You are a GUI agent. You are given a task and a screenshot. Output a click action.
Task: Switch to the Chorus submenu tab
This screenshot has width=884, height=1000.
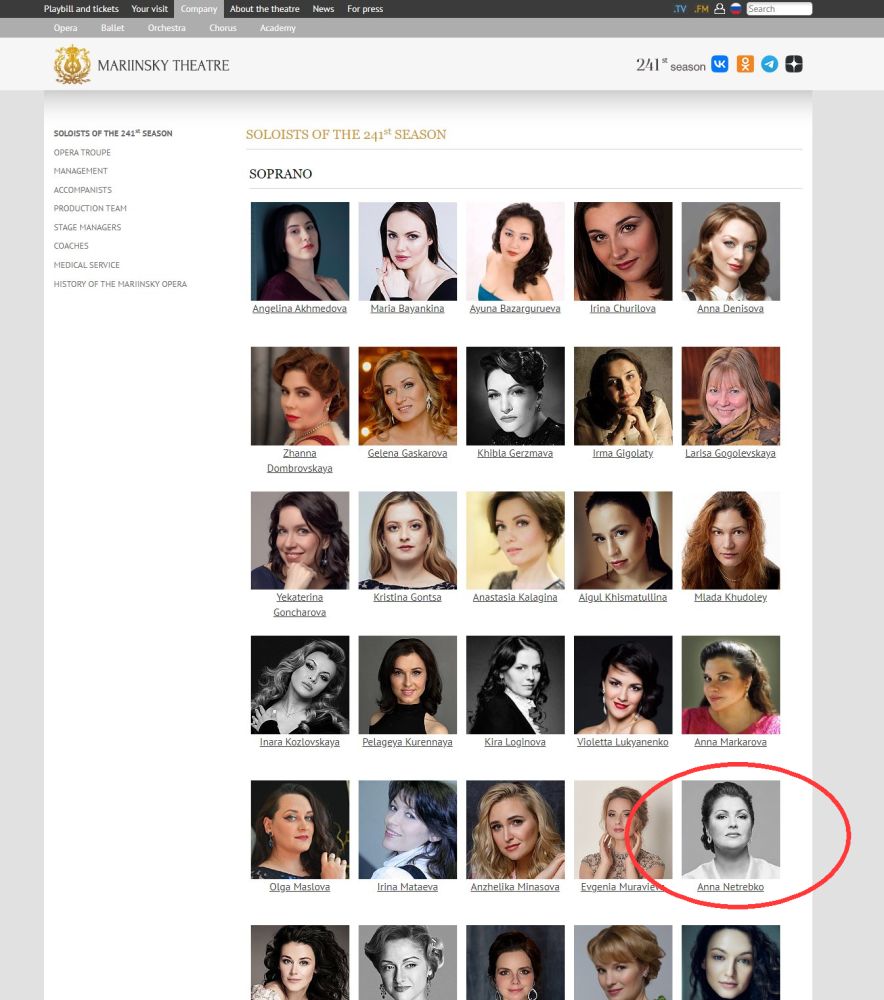point(223,28)
